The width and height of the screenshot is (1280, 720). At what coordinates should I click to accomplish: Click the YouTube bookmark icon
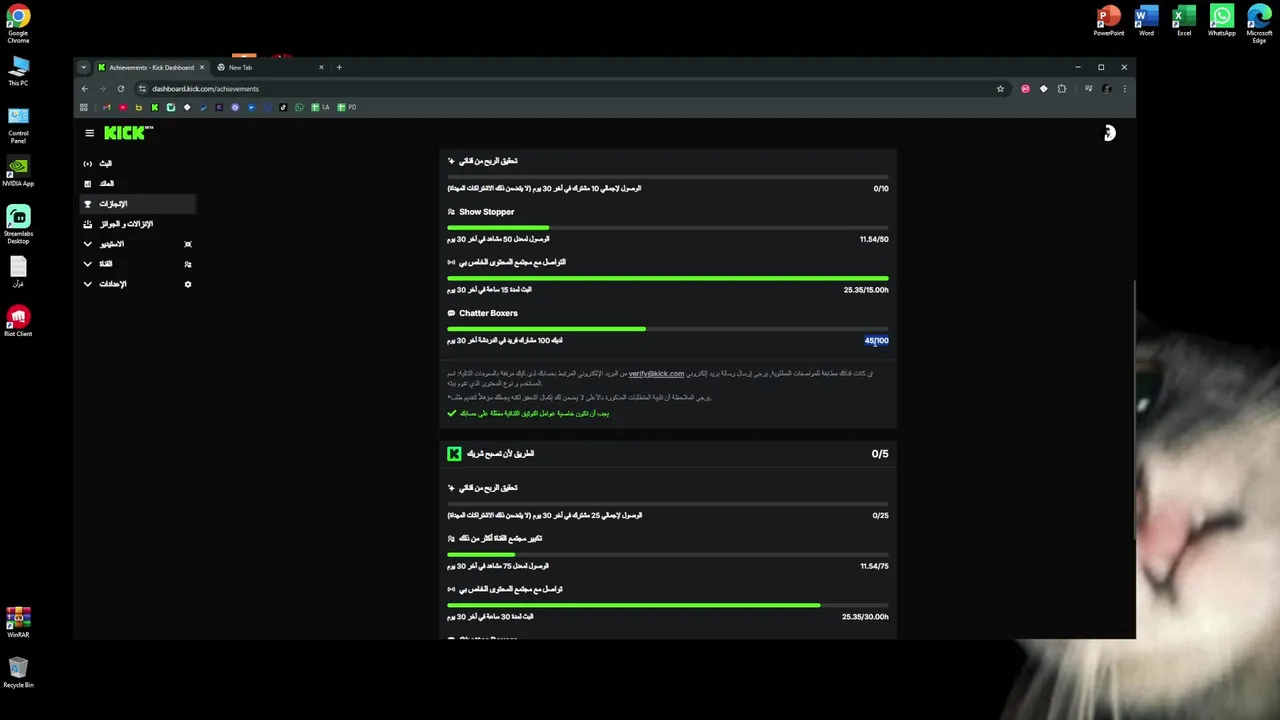[x=122, y=107]
